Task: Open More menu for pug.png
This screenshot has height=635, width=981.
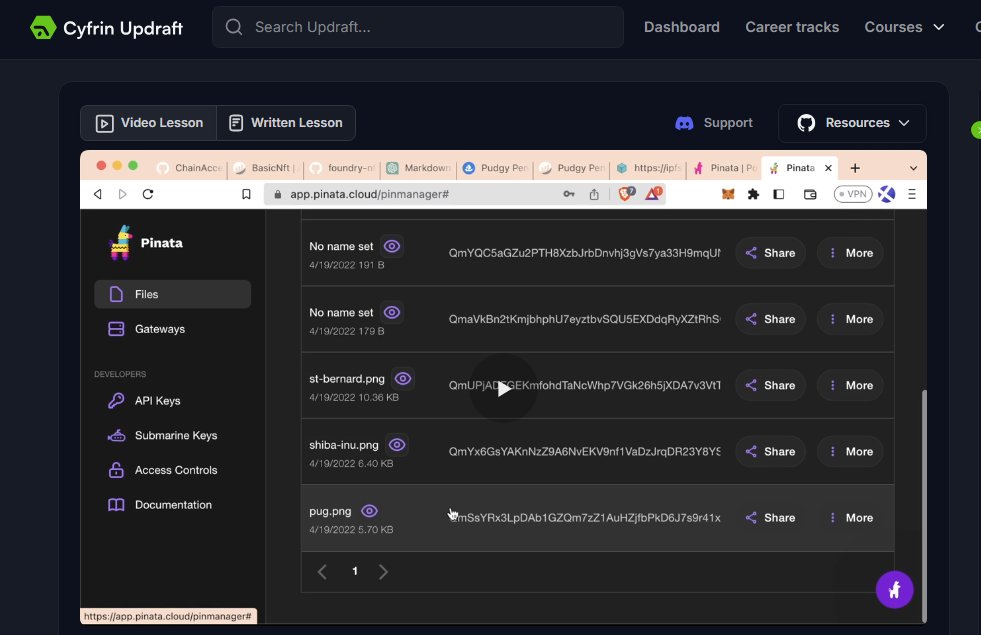Action: 850,517
